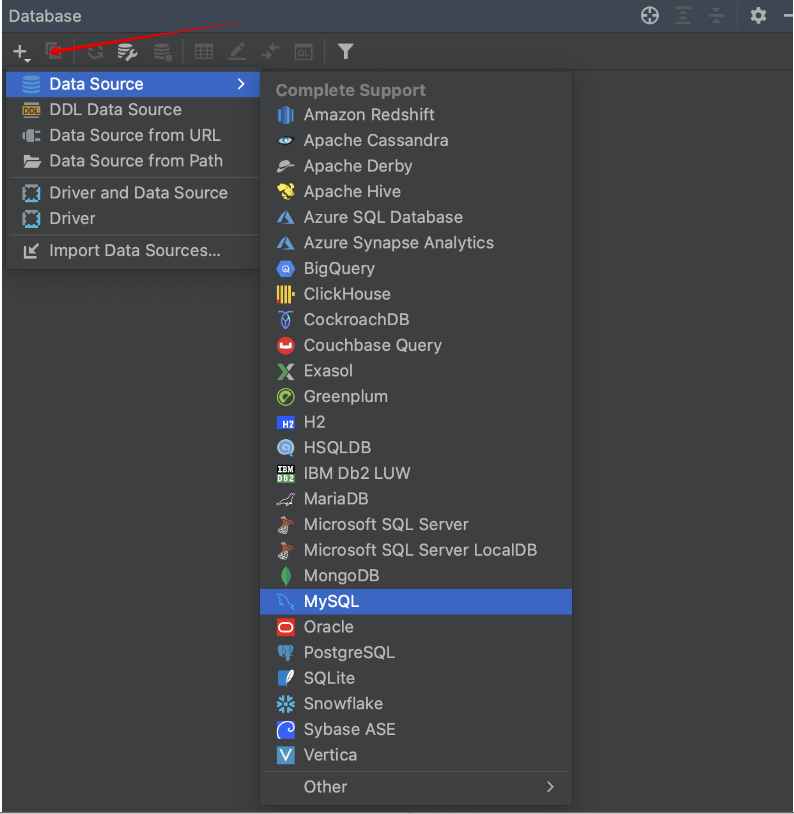This screenshot has width=794, height=814.
Task: Select Sybase ASE data source
Action: (x=416, y=729)
